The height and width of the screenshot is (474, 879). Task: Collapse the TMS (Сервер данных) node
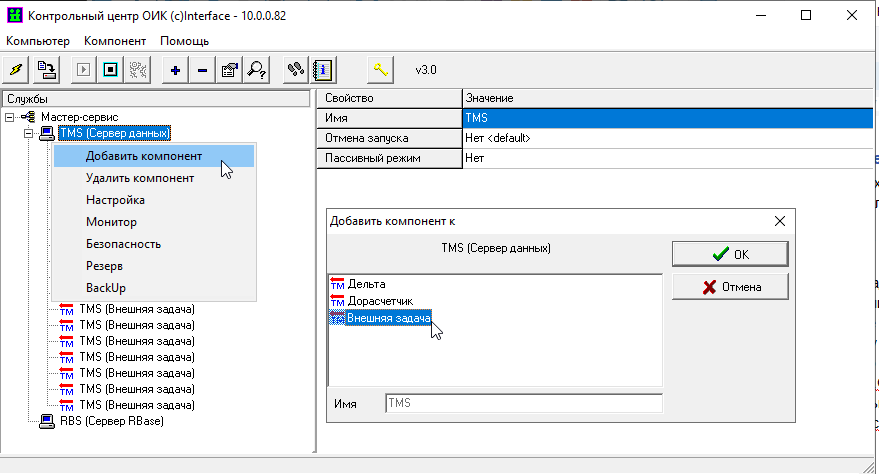tap(29, 133)
